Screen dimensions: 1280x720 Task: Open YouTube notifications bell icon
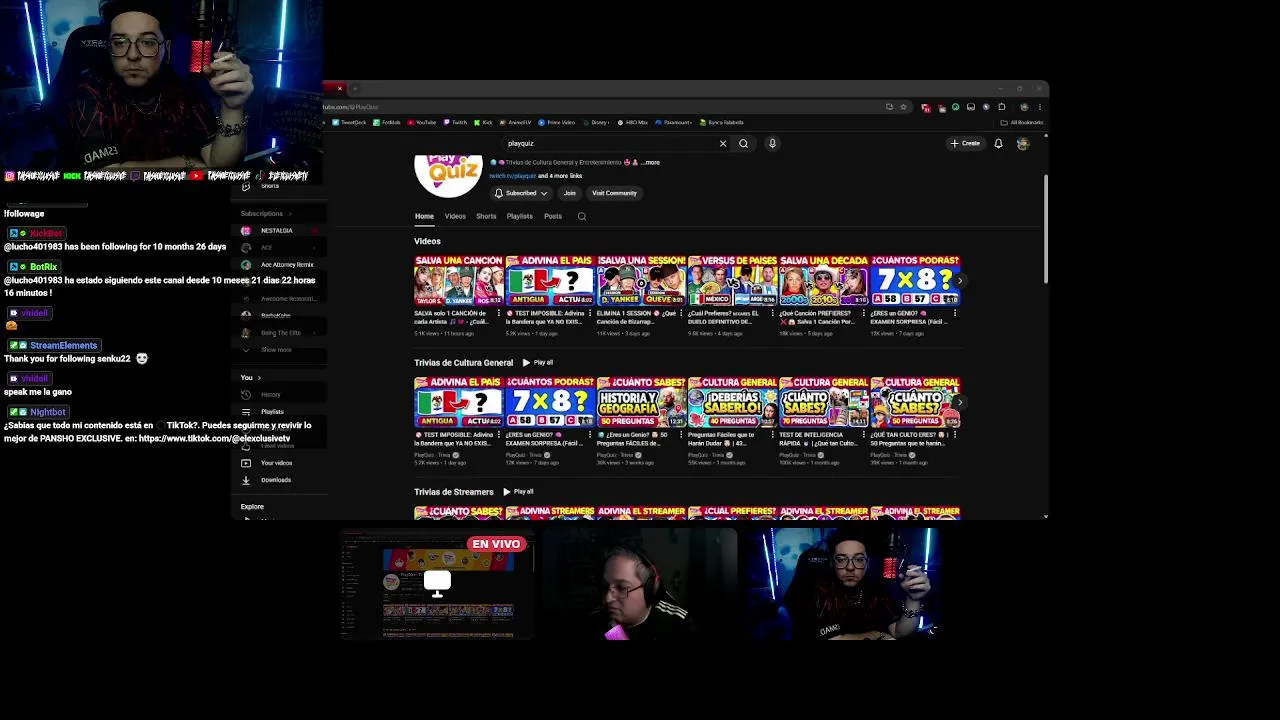998,143
